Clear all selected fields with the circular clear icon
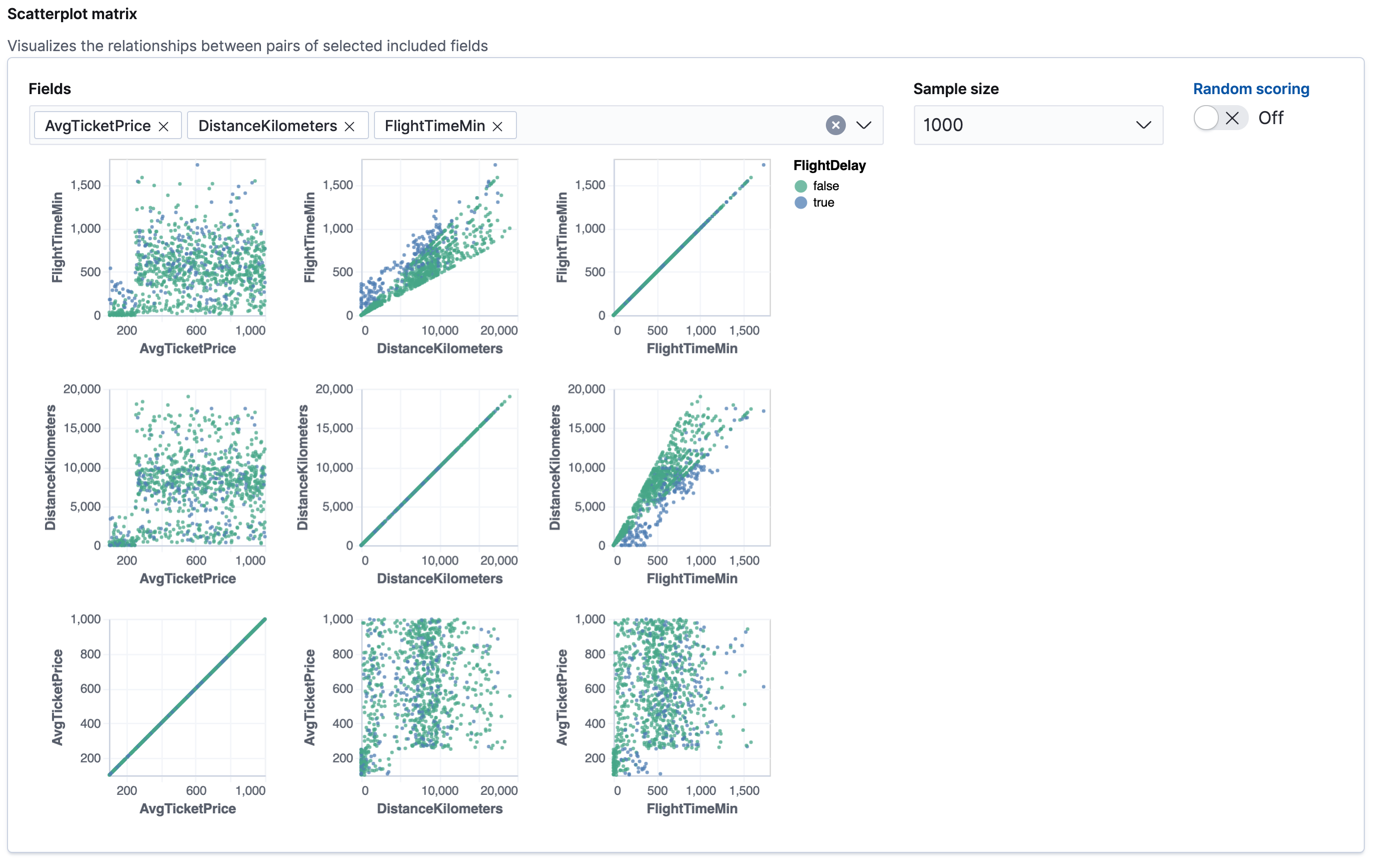Screen dimensions: 1373x859 tap(835, 125)
